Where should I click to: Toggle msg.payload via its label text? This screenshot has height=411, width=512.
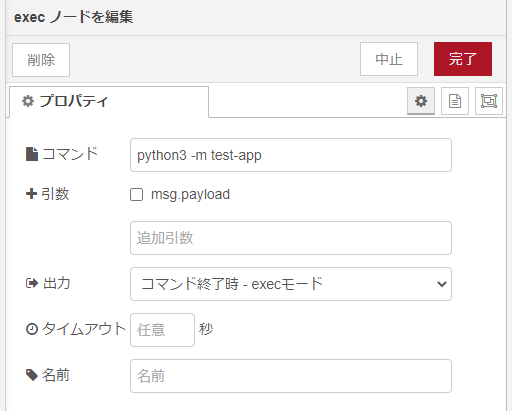(190, 194)
